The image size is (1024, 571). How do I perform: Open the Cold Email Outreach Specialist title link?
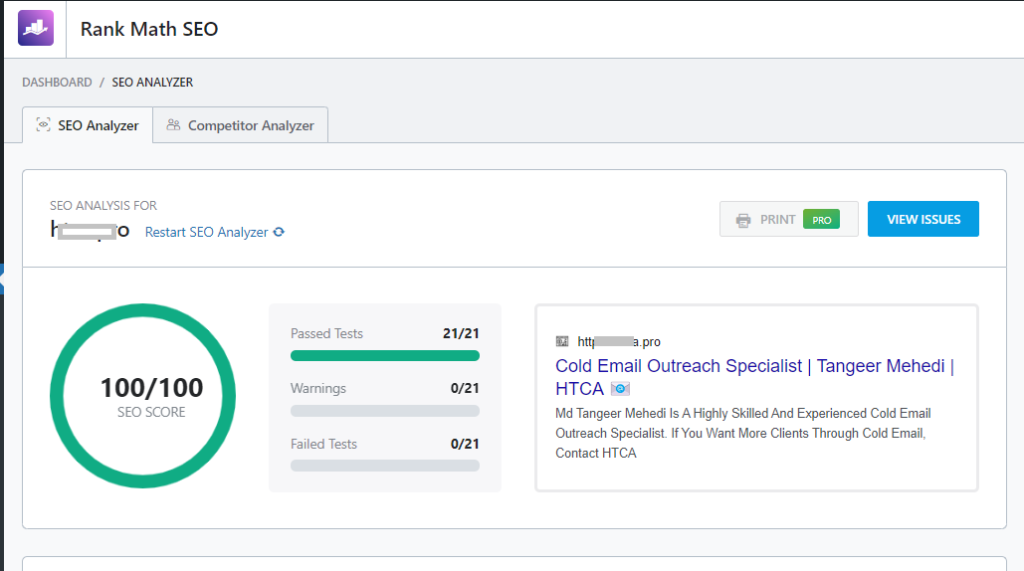754,377
